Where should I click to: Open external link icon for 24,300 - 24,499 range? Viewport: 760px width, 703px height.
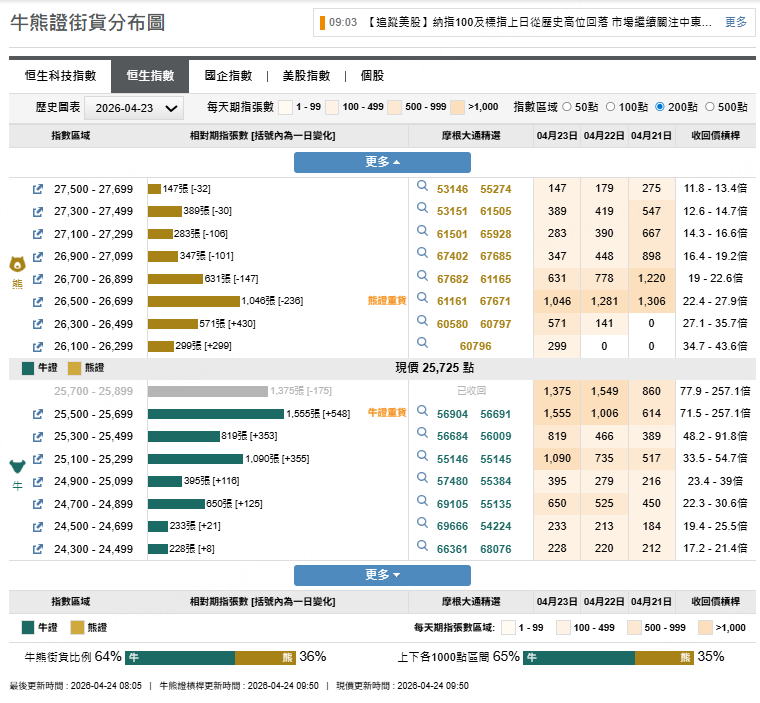pyautogui.click(x=38, y=549)
